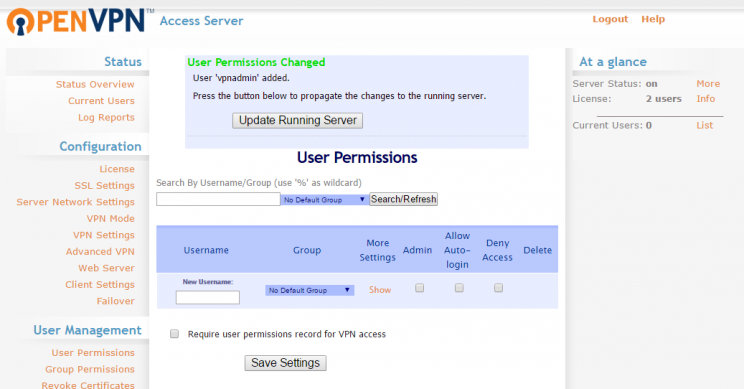The width and height of the screenshot is (744, 389).
Task: Focus the New Username input field
Action: coord(208,297)
